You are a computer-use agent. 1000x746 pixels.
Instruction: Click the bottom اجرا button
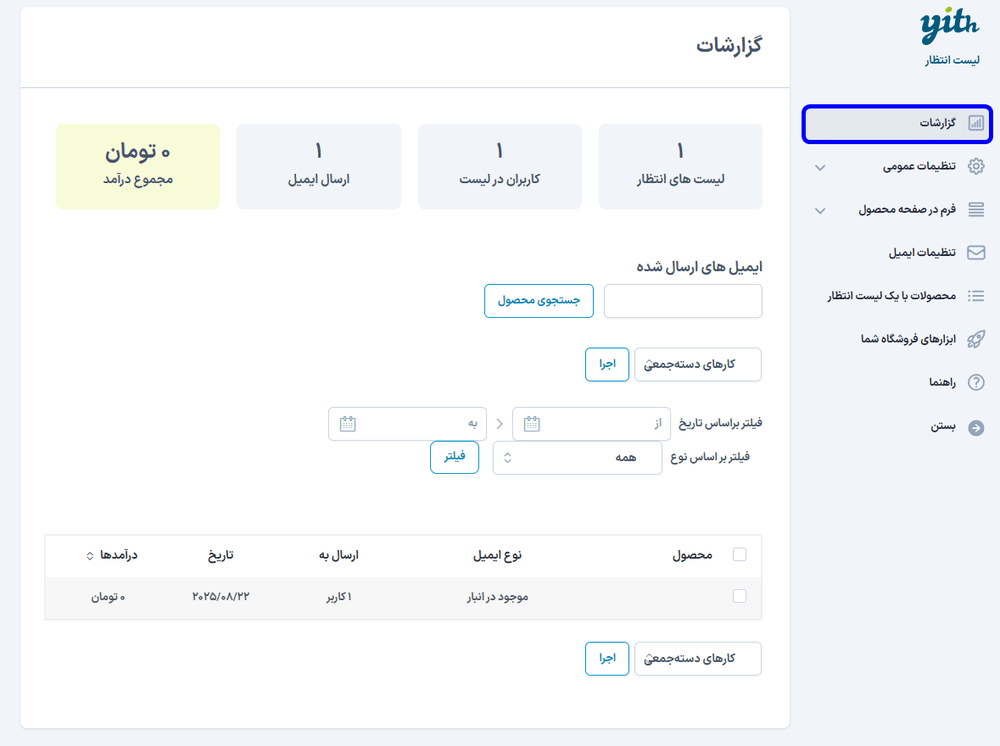tap(607, 659)
